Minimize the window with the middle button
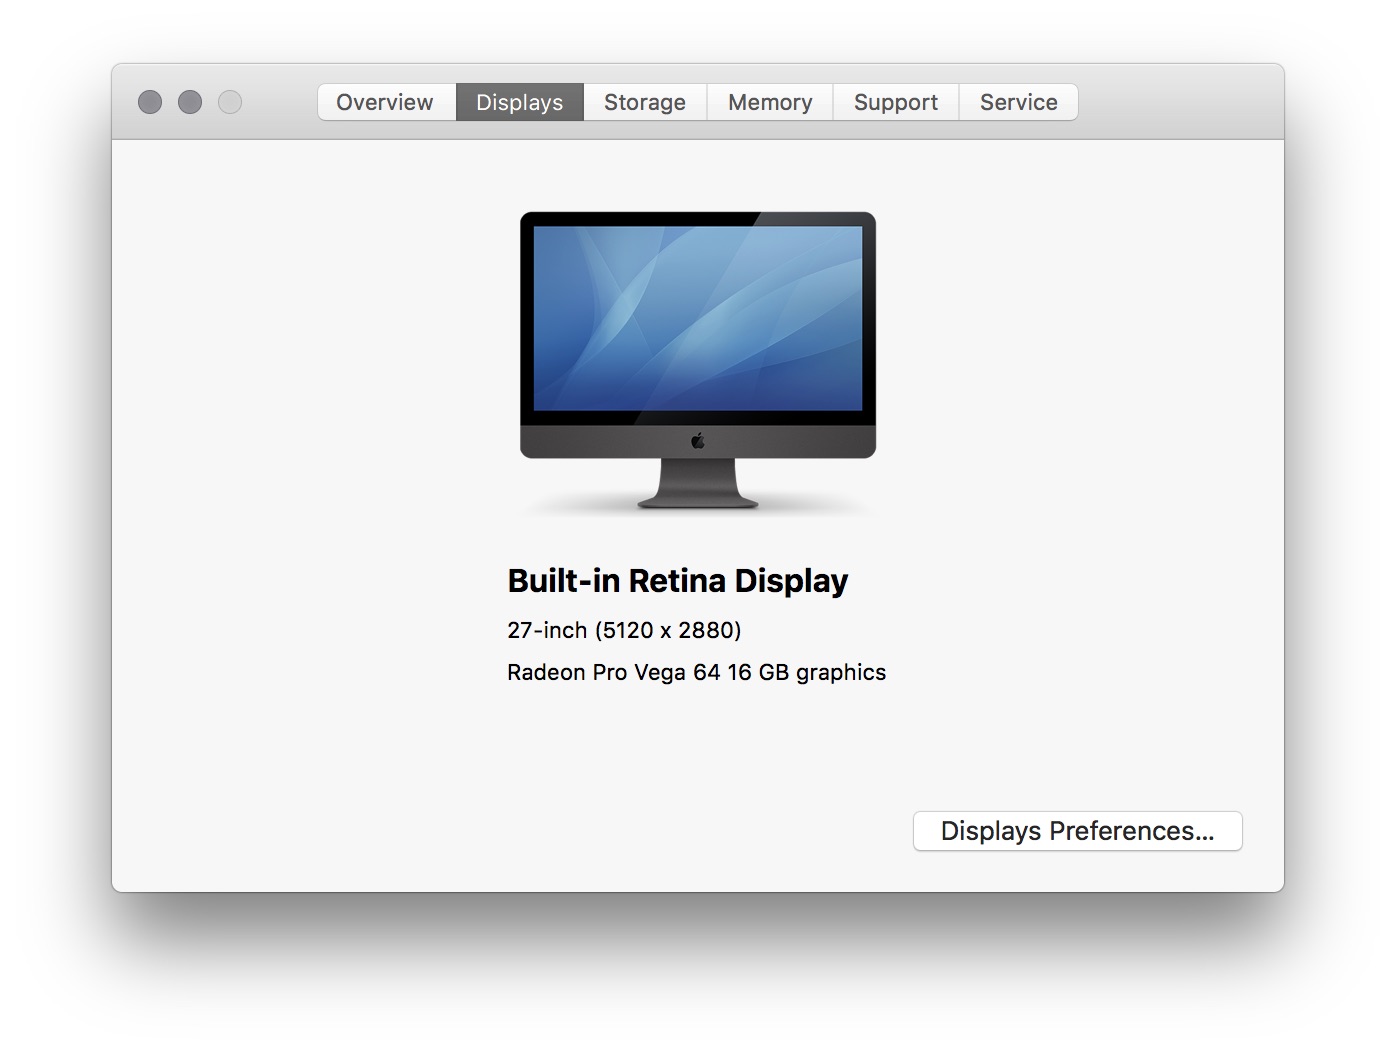1396x1052 pixels. click(x=190, y=102)
